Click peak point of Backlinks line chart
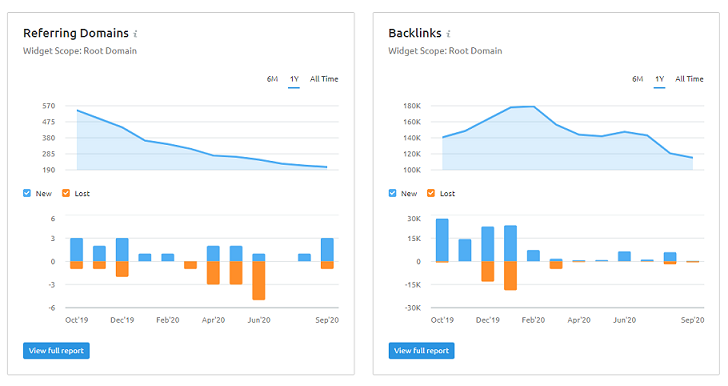This screenshot has height=386, width=728. 533,107
